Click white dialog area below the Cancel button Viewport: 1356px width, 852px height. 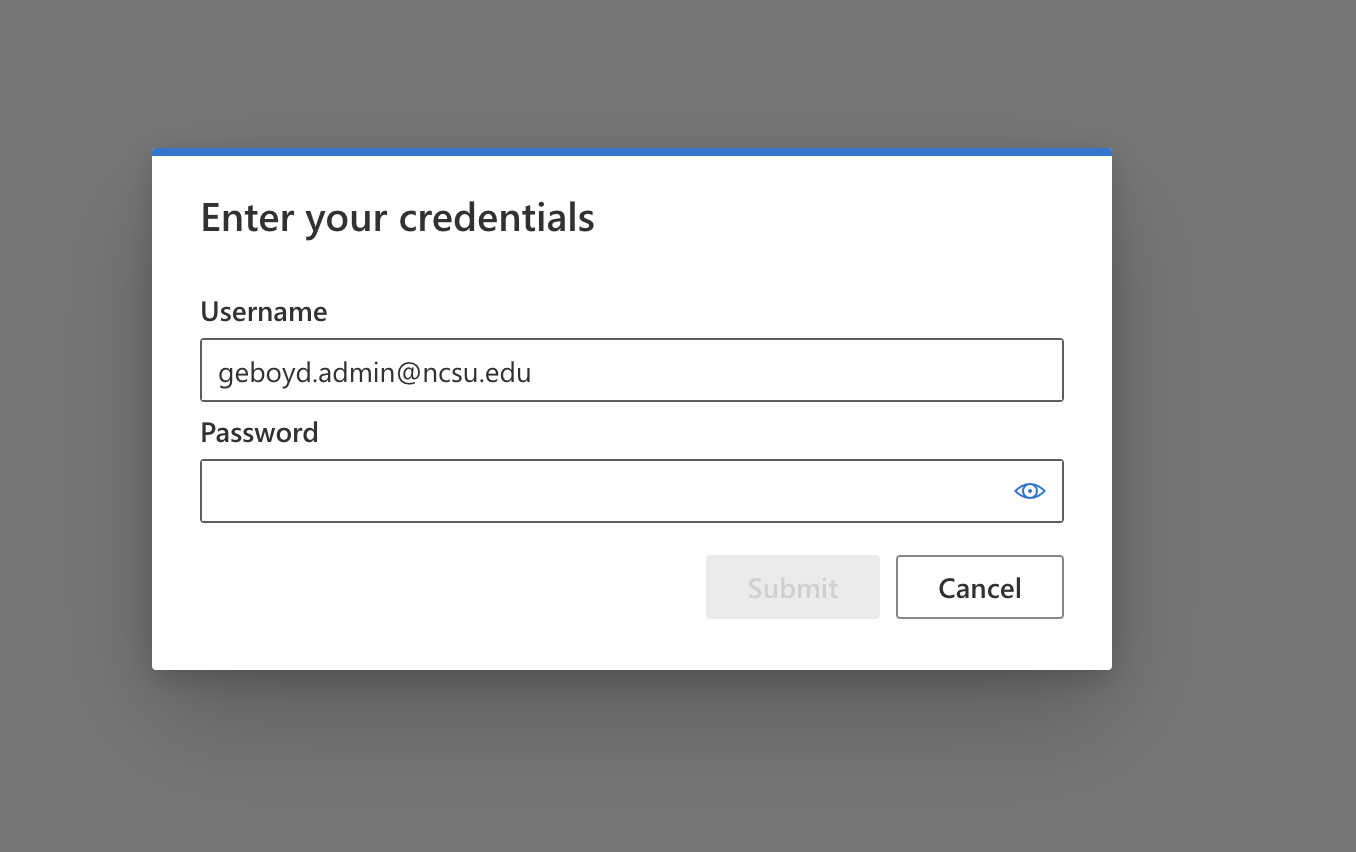point(979,645)
